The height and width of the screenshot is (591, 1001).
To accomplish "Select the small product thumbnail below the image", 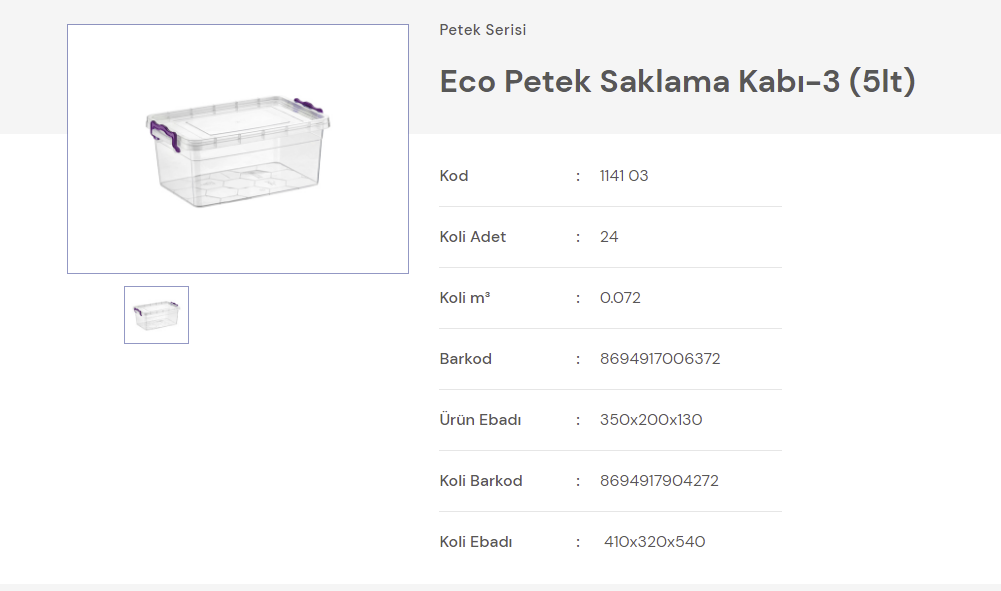I will click(x=156, y=315).
